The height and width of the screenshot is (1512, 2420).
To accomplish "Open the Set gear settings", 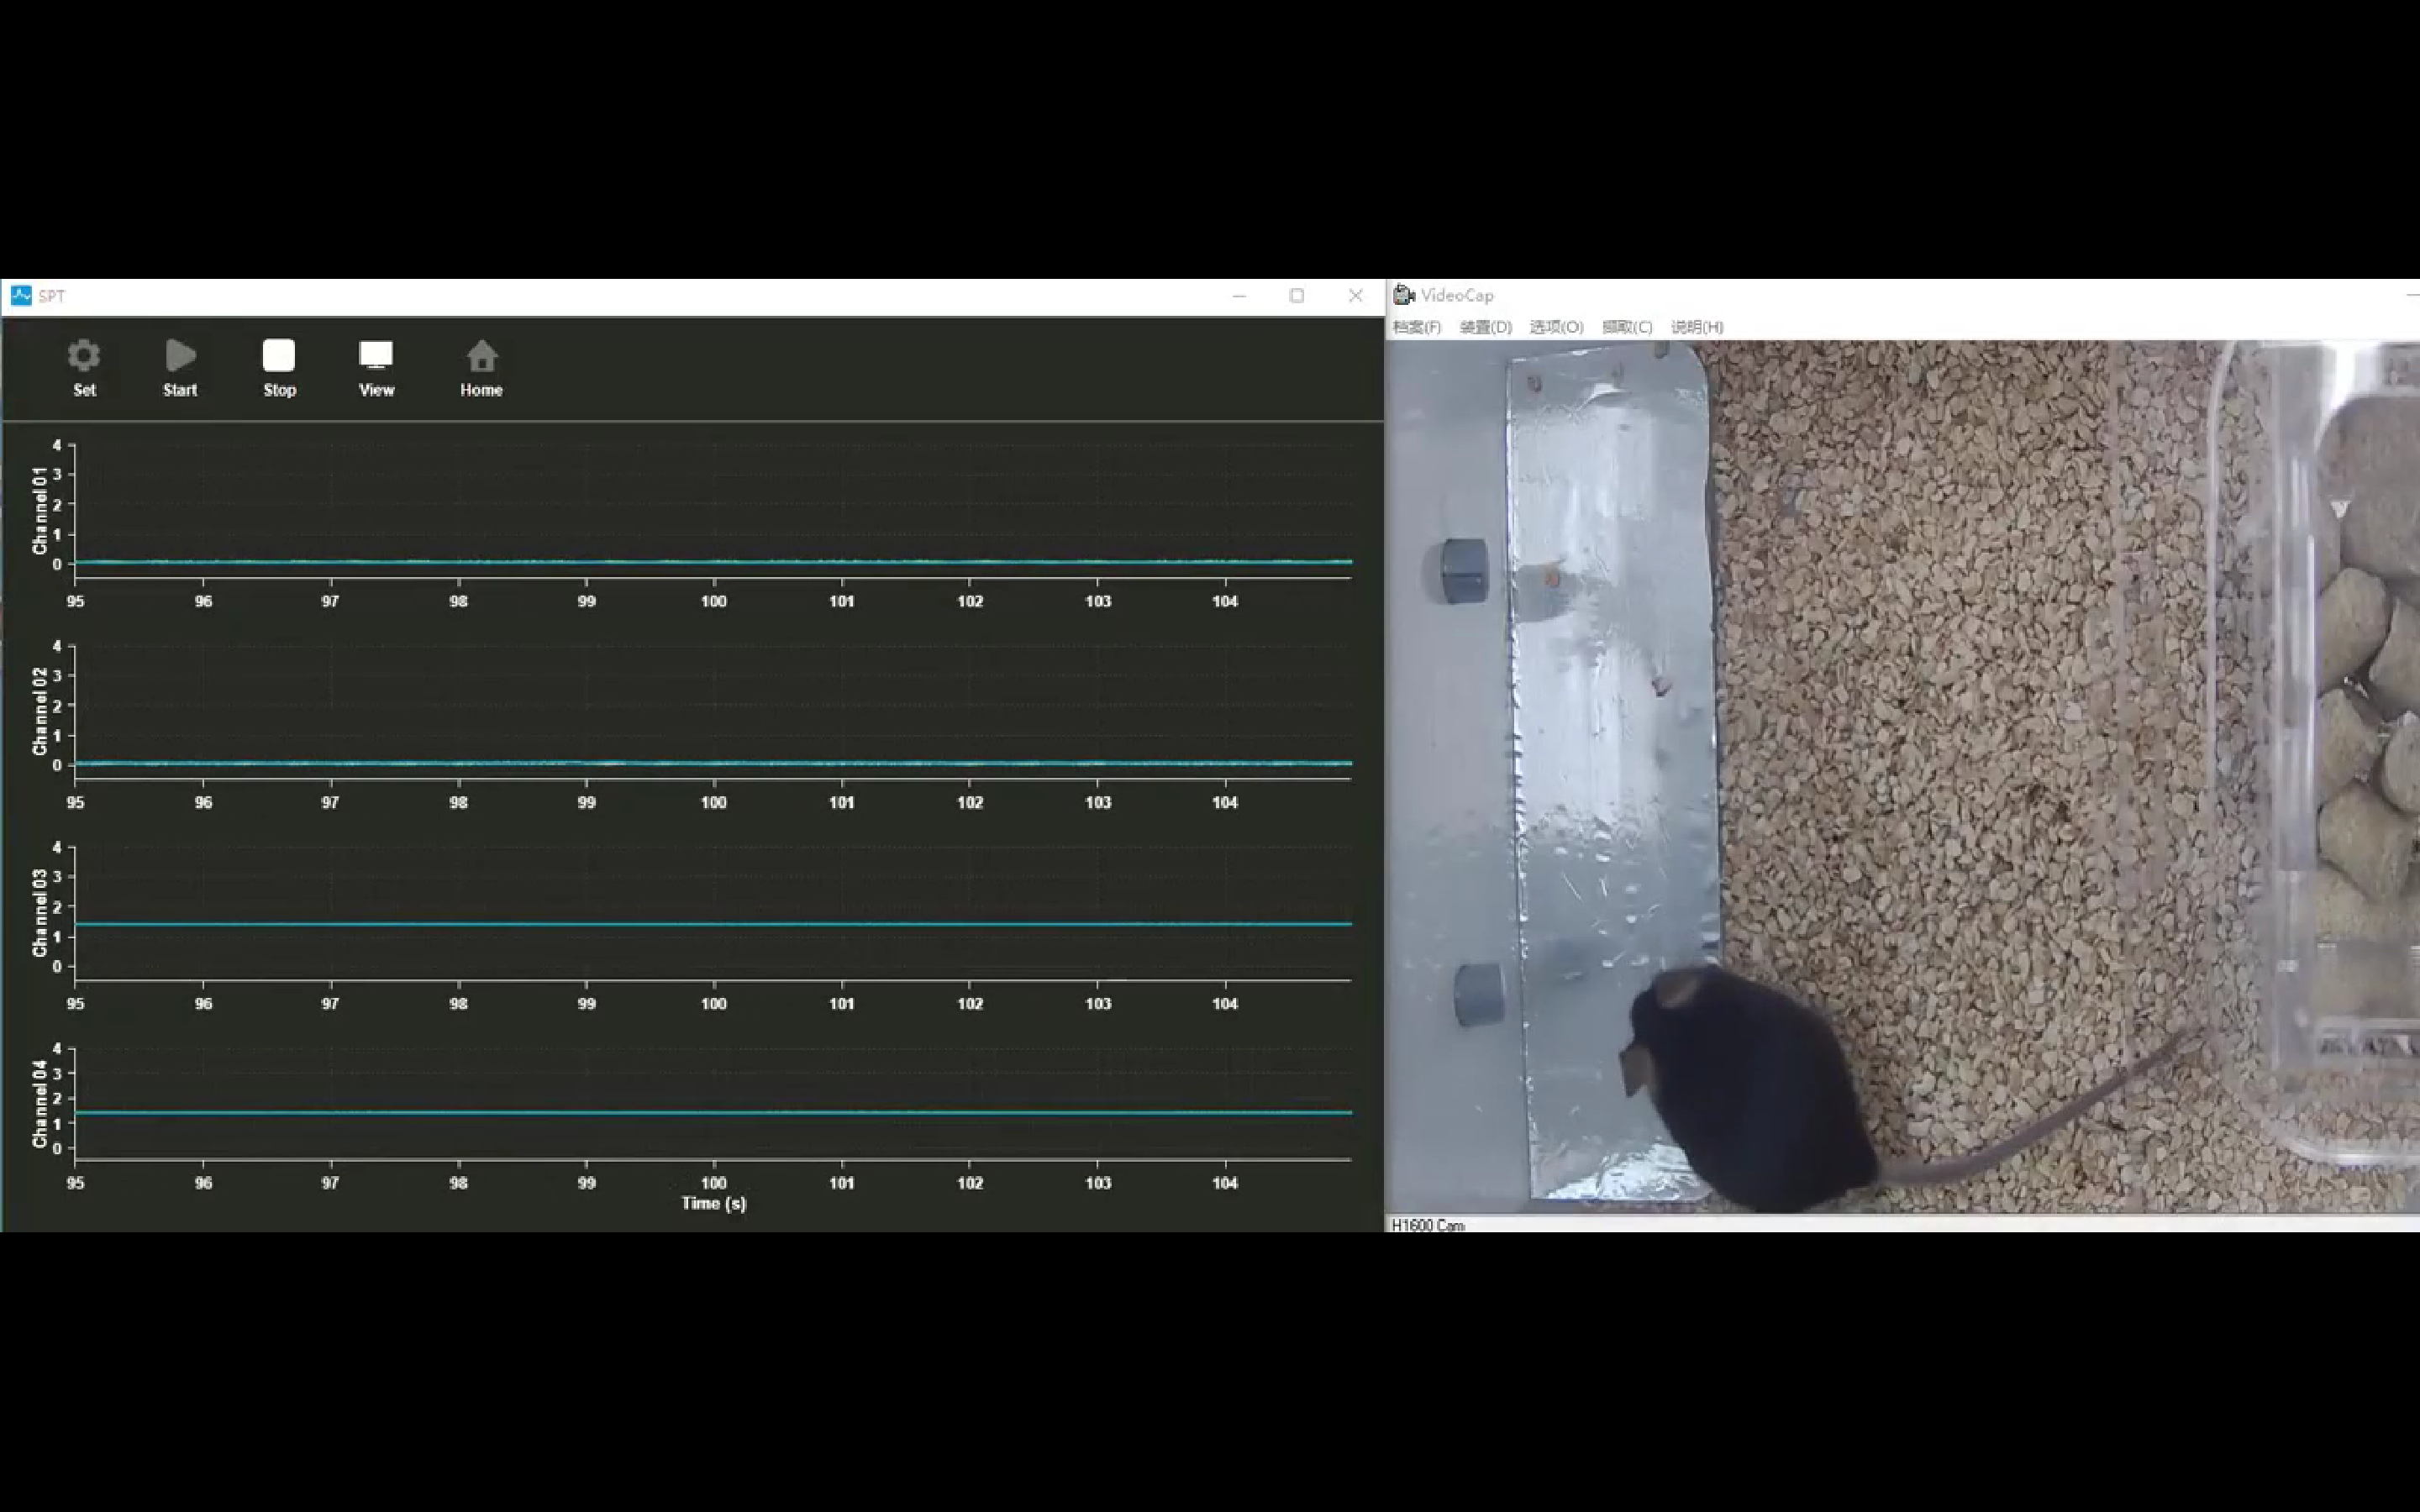I will click(84, 357).
